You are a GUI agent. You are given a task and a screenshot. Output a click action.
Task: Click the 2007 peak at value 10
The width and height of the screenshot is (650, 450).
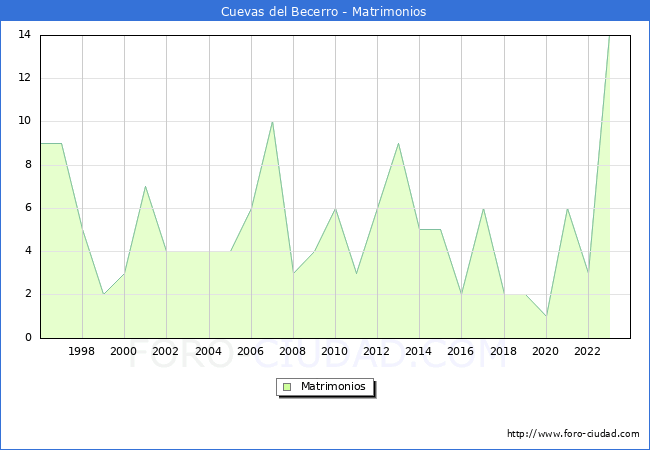[272, 122]
